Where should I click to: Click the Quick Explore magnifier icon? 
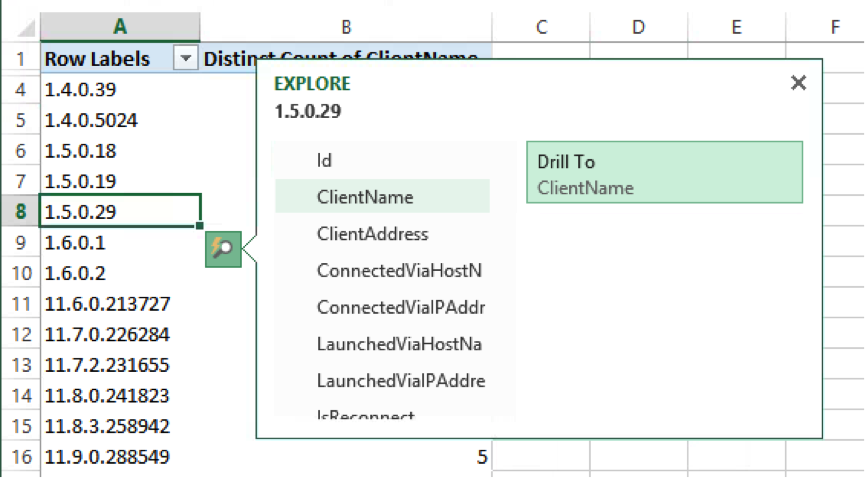(x=224, y=249)
